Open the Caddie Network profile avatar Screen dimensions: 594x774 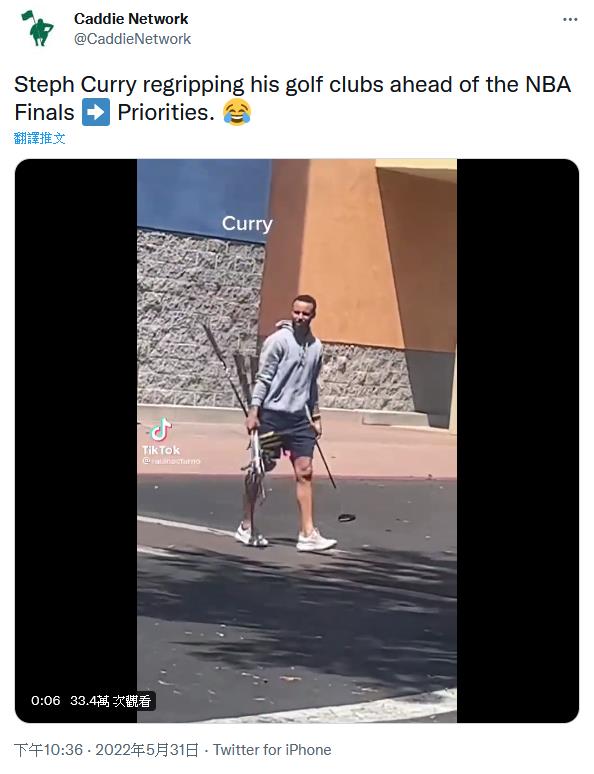(37, 28)
